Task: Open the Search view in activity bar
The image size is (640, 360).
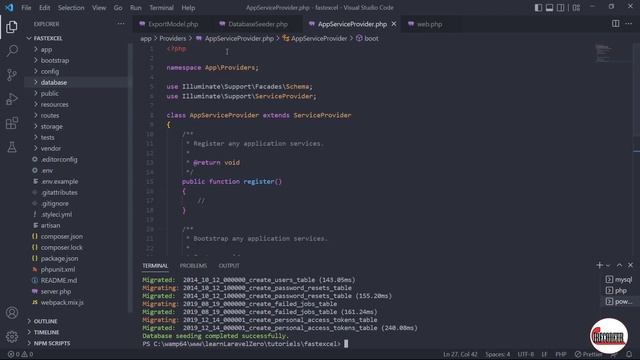Action: [12, 51]
